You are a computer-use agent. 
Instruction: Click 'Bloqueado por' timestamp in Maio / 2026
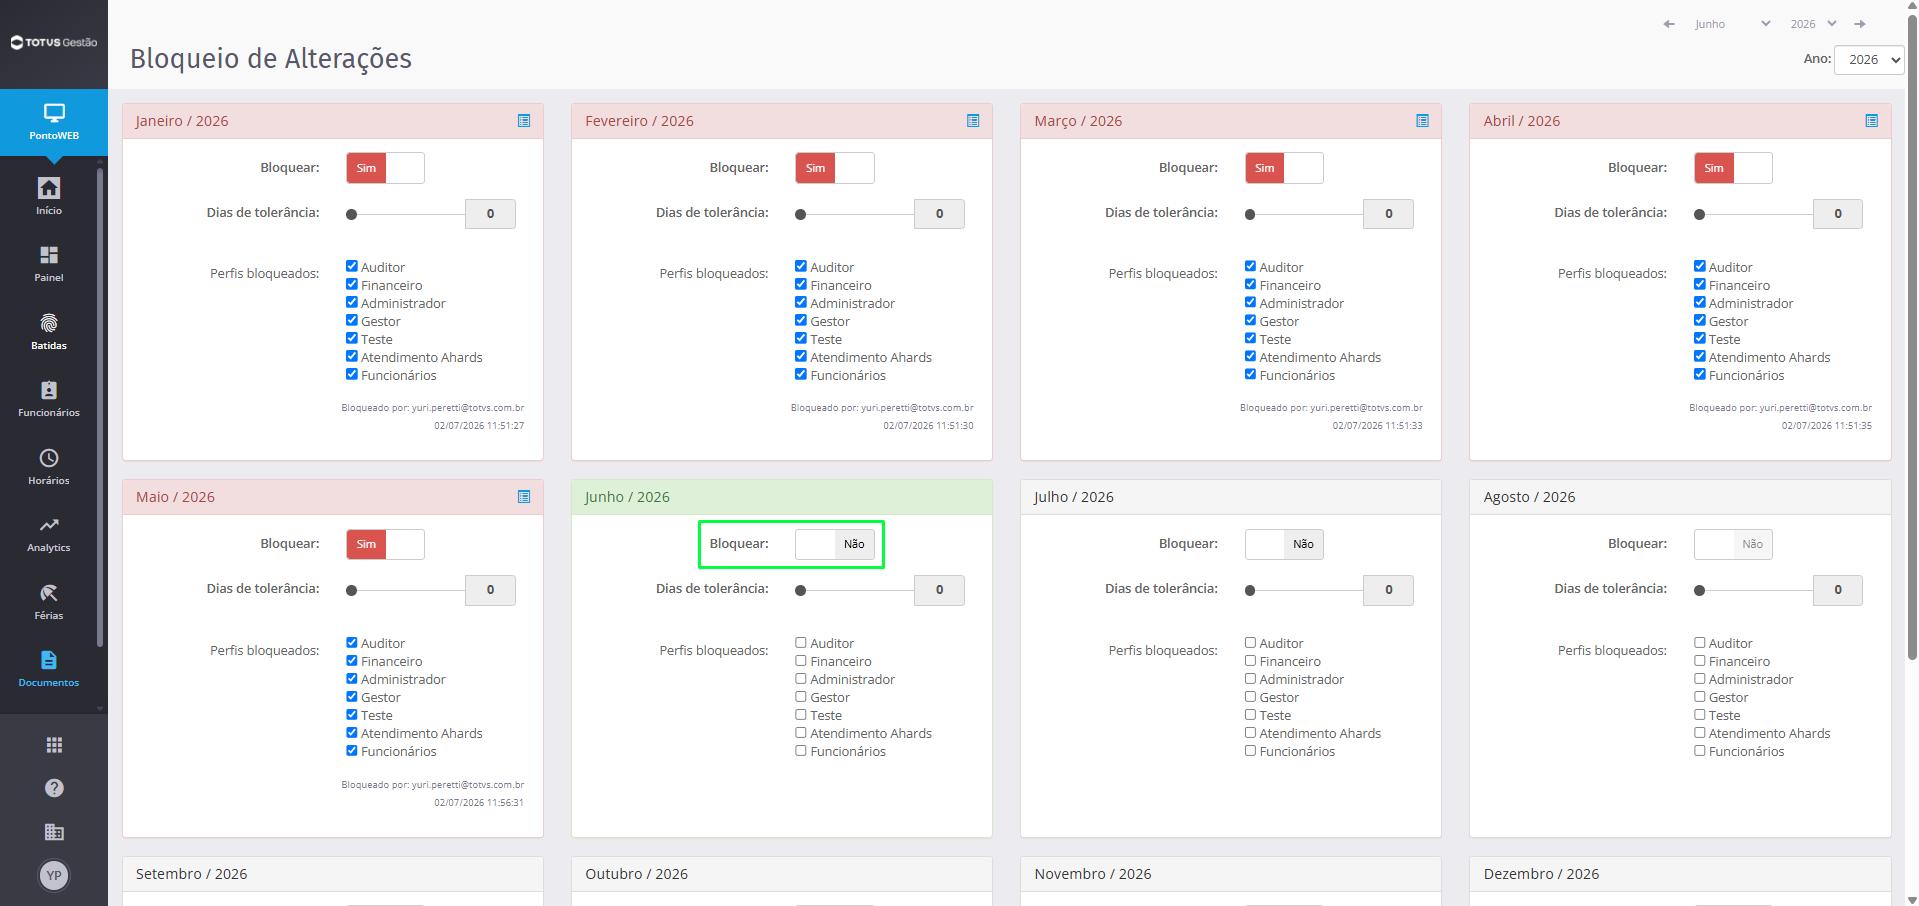click(x=479, y=802)
